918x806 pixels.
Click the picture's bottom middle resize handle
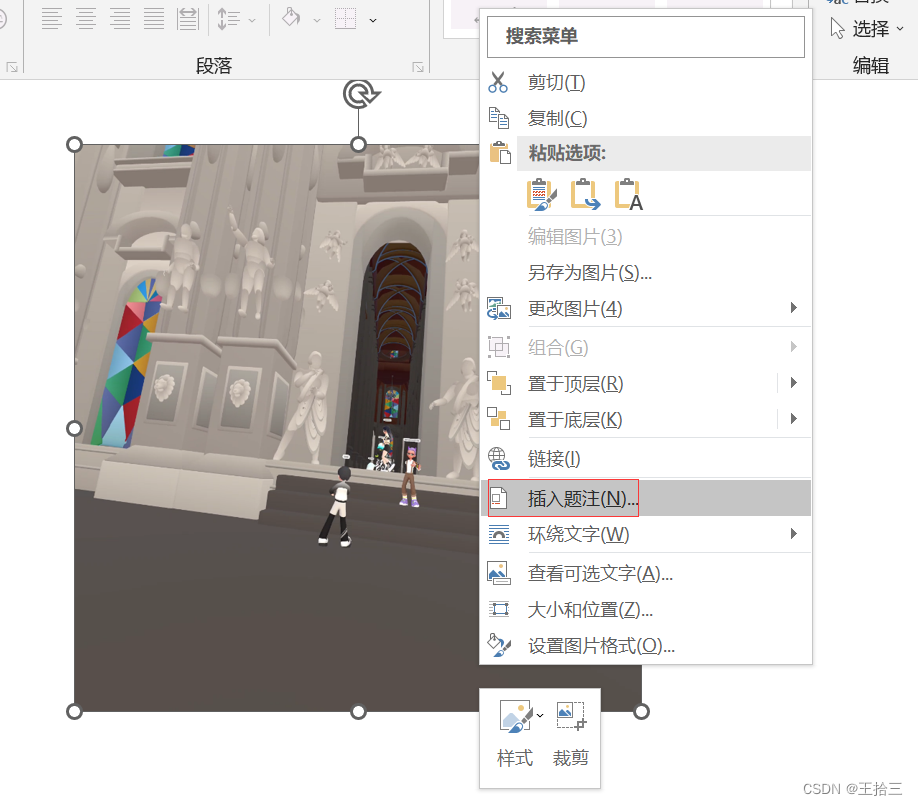358,712
